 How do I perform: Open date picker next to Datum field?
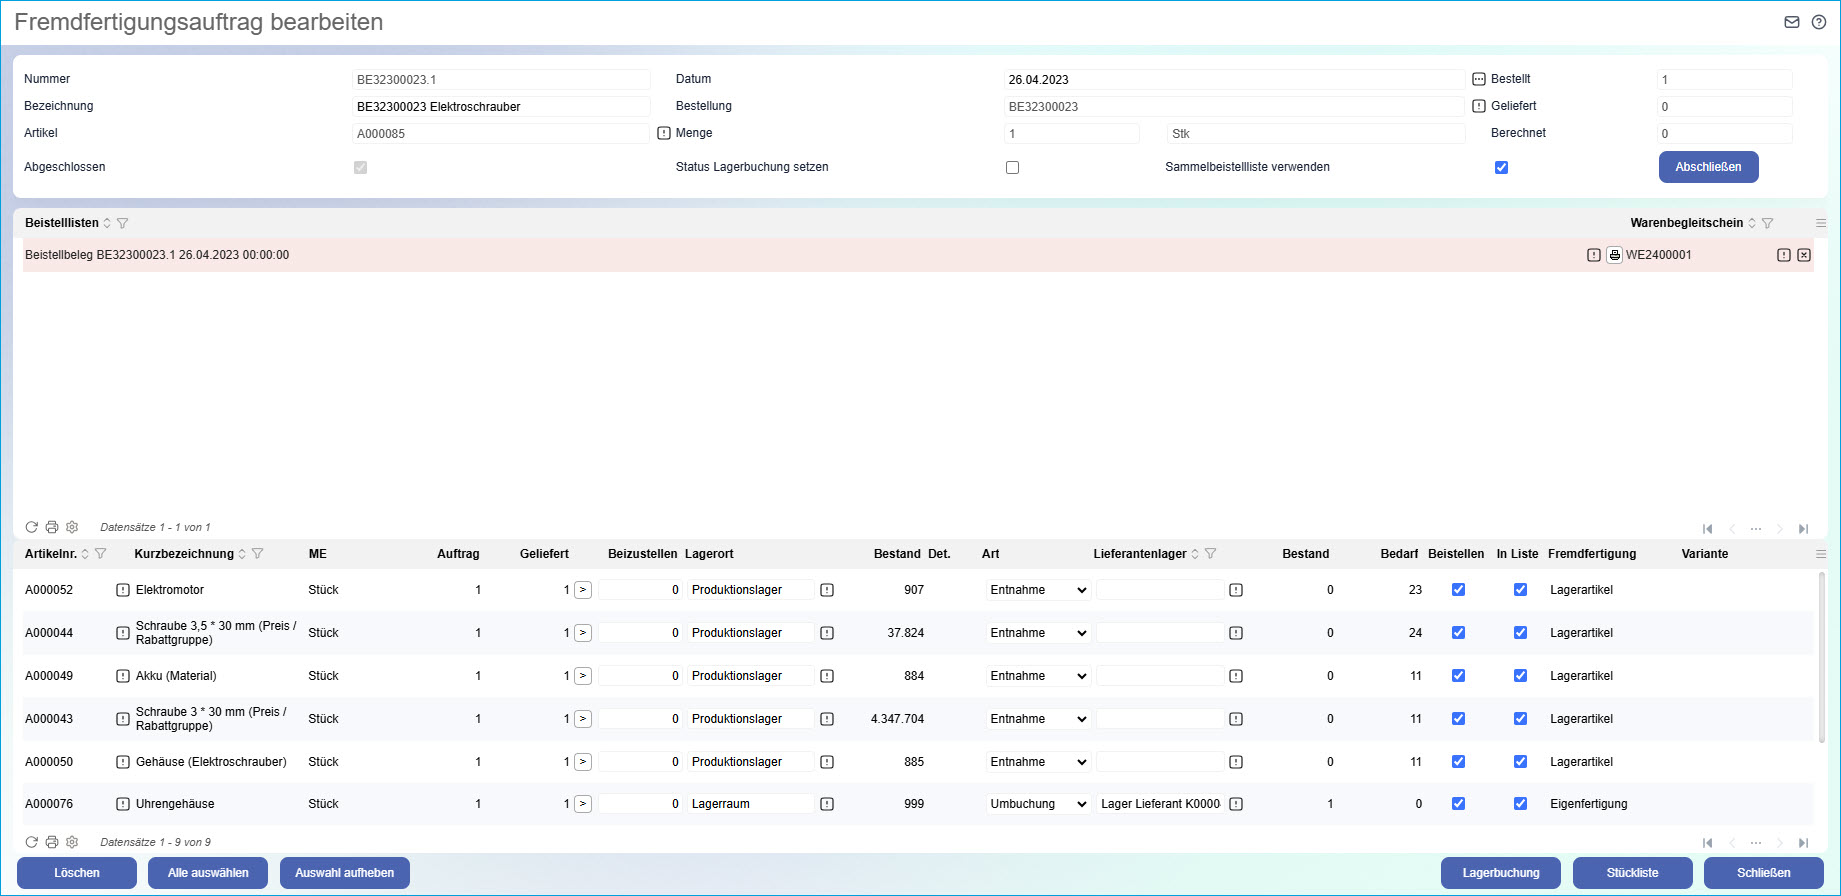pos(1479,79)
